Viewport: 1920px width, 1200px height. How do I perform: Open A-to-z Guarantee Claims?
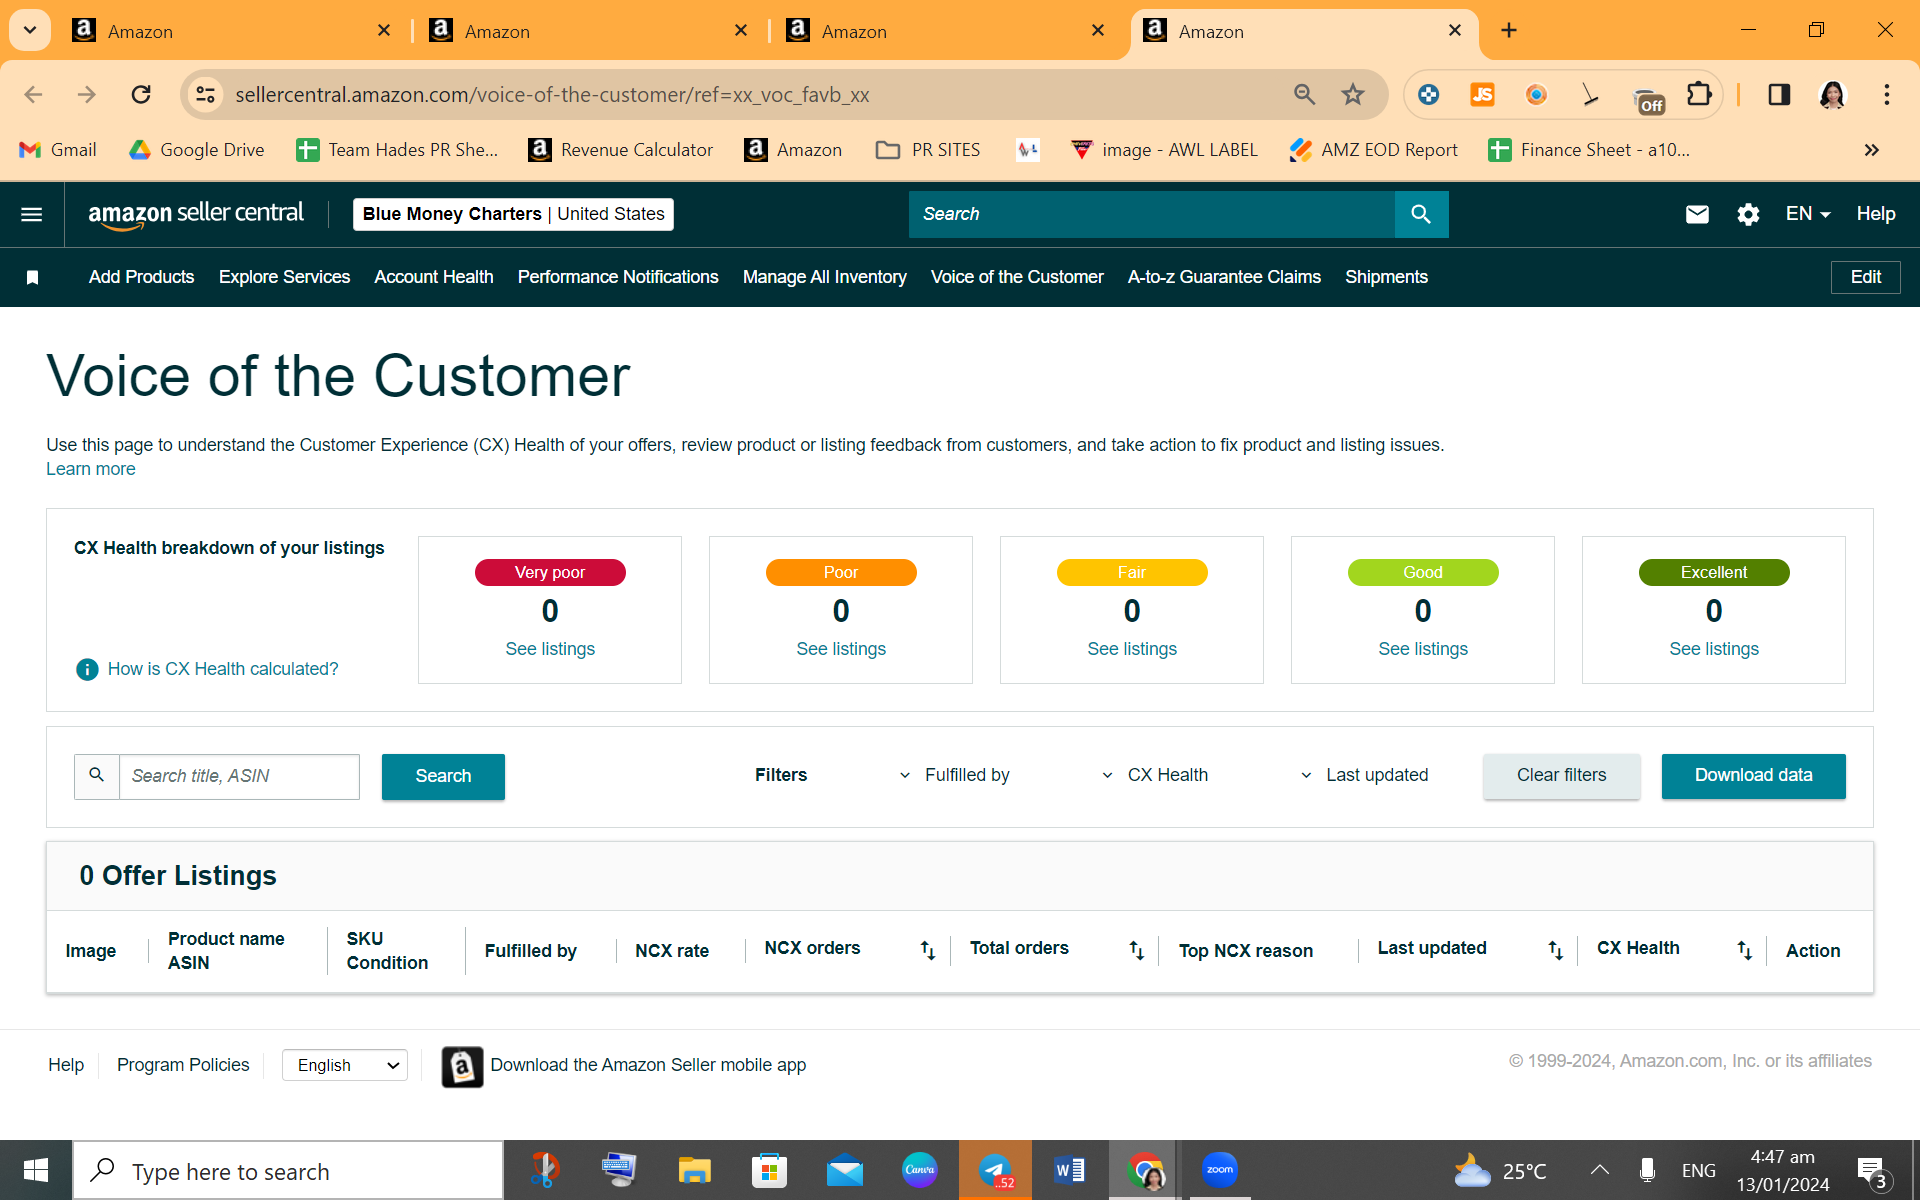point(1224,277)
